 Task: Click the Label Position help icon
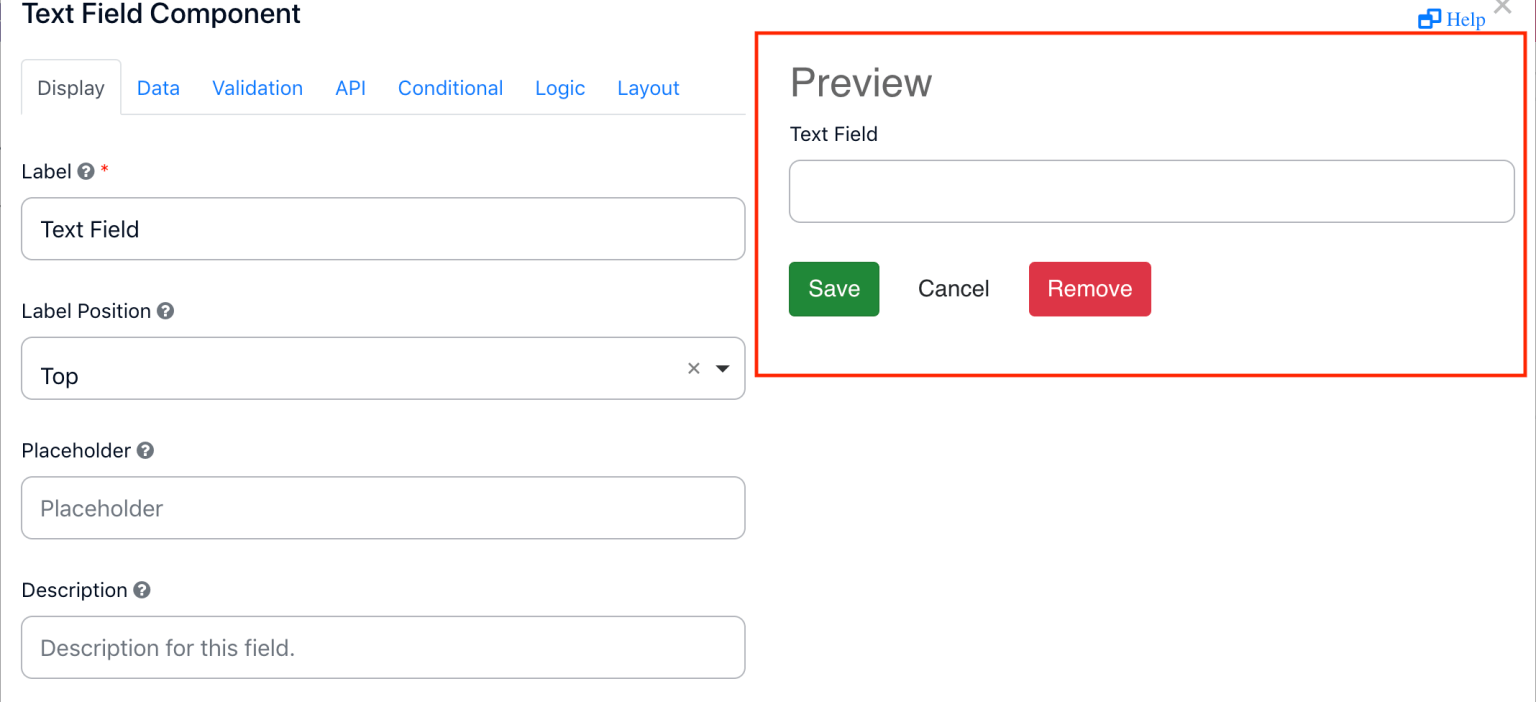pos(166,311)
